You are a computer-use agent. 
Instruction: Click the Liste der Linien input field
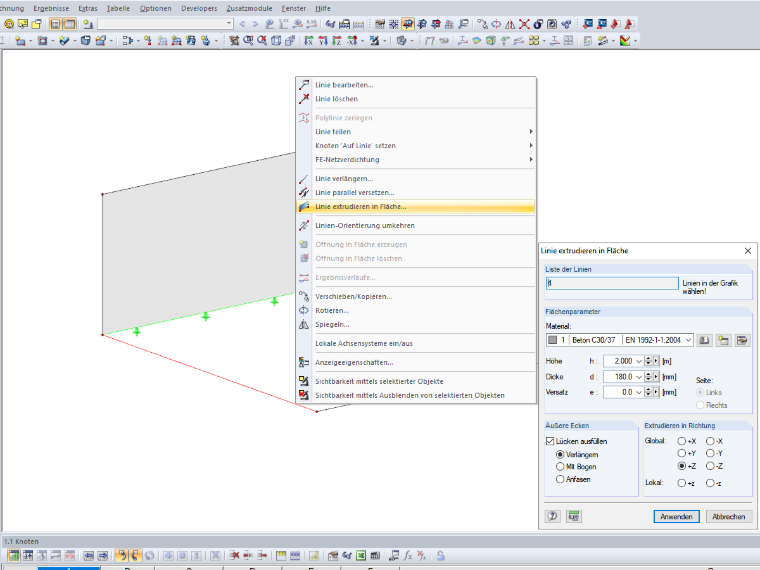click(x=612, y=283)
